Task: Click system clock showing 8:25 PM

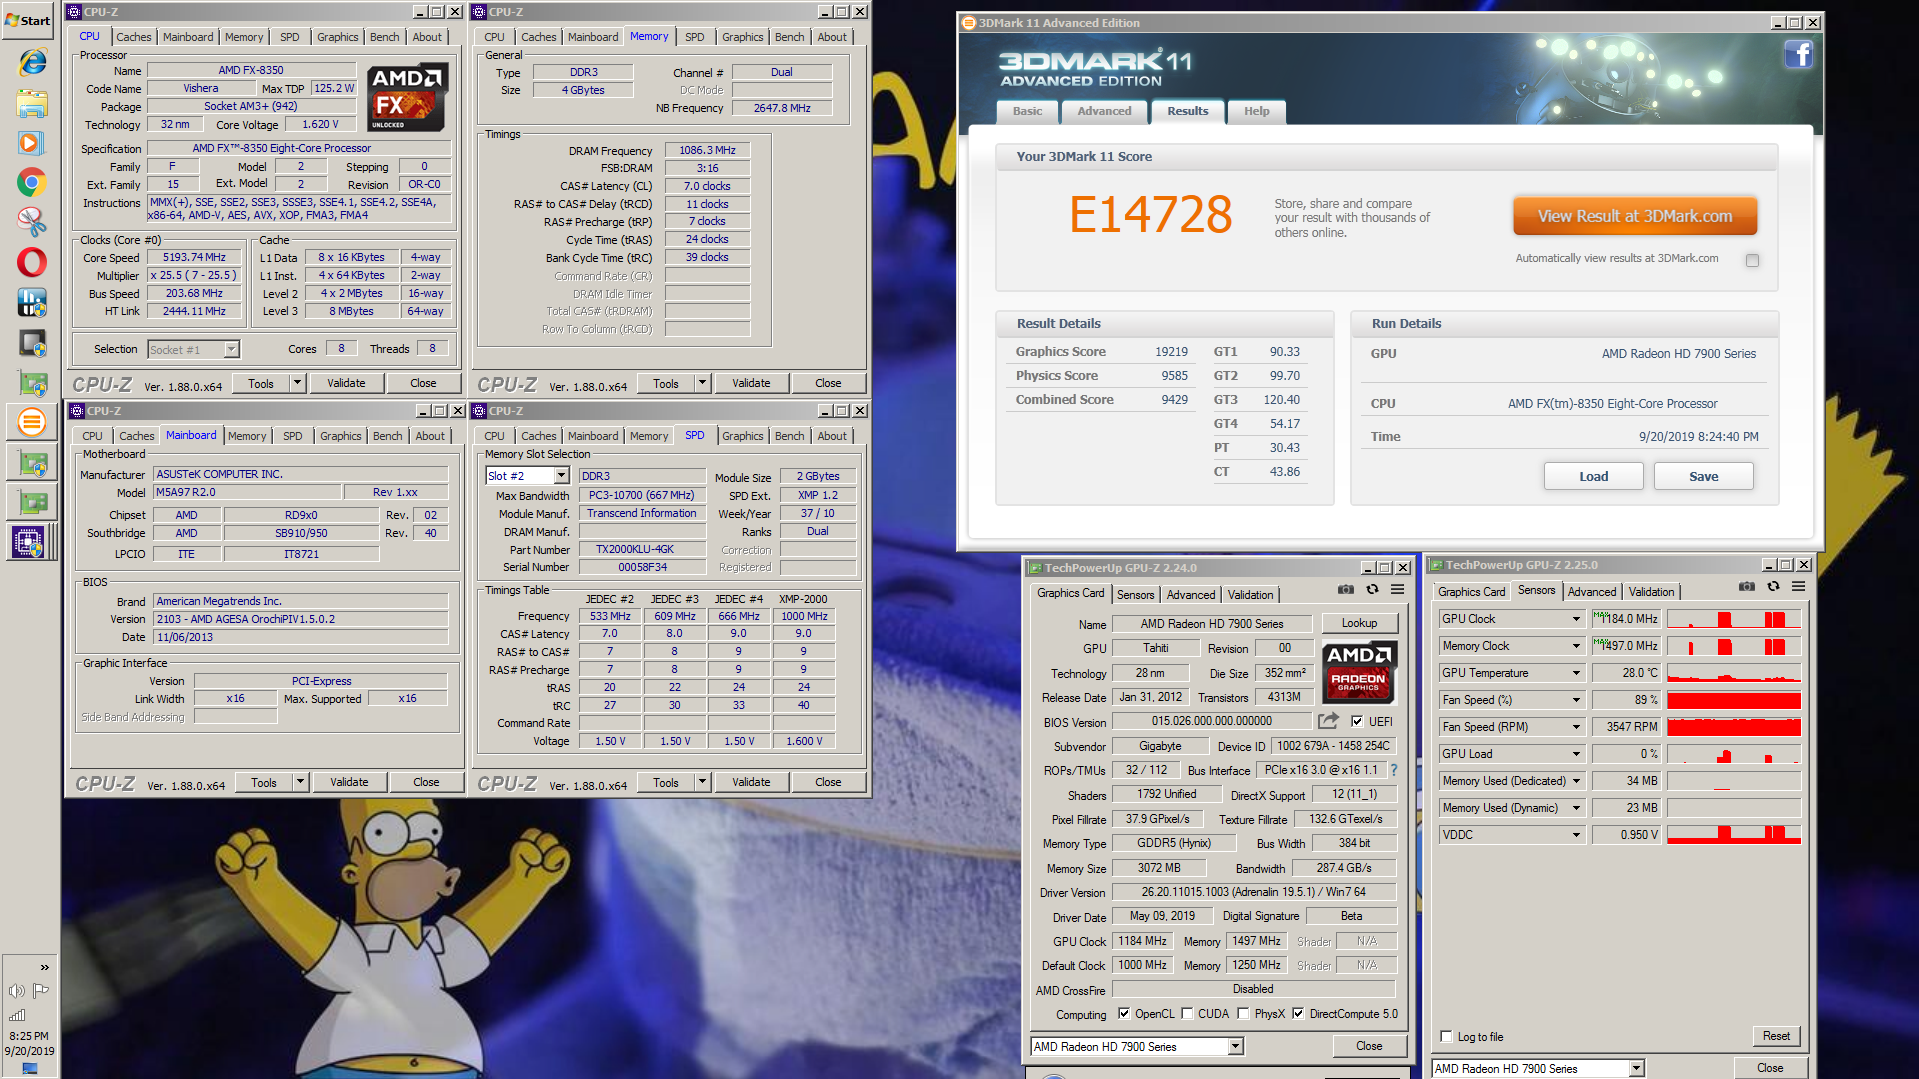Action: point(29,1036)
